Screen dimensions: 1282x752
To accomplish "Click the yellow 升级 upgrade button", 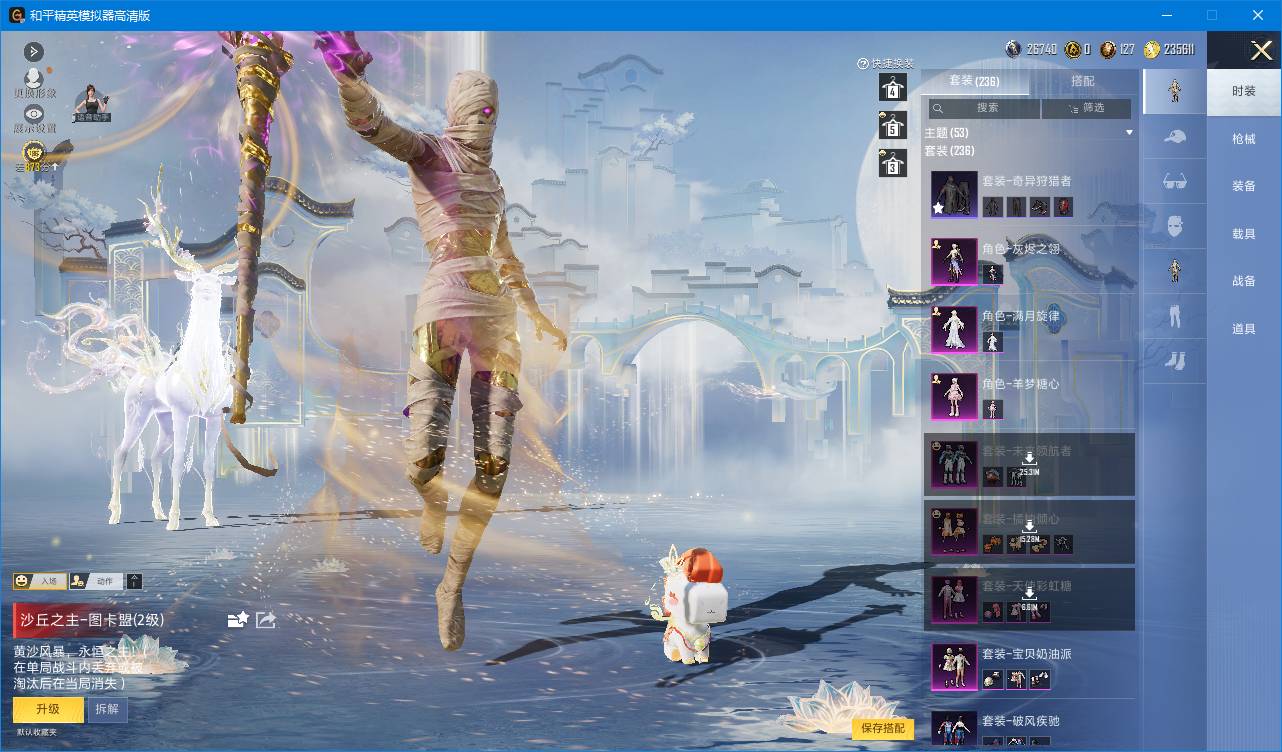I will [x=48, y=709].
